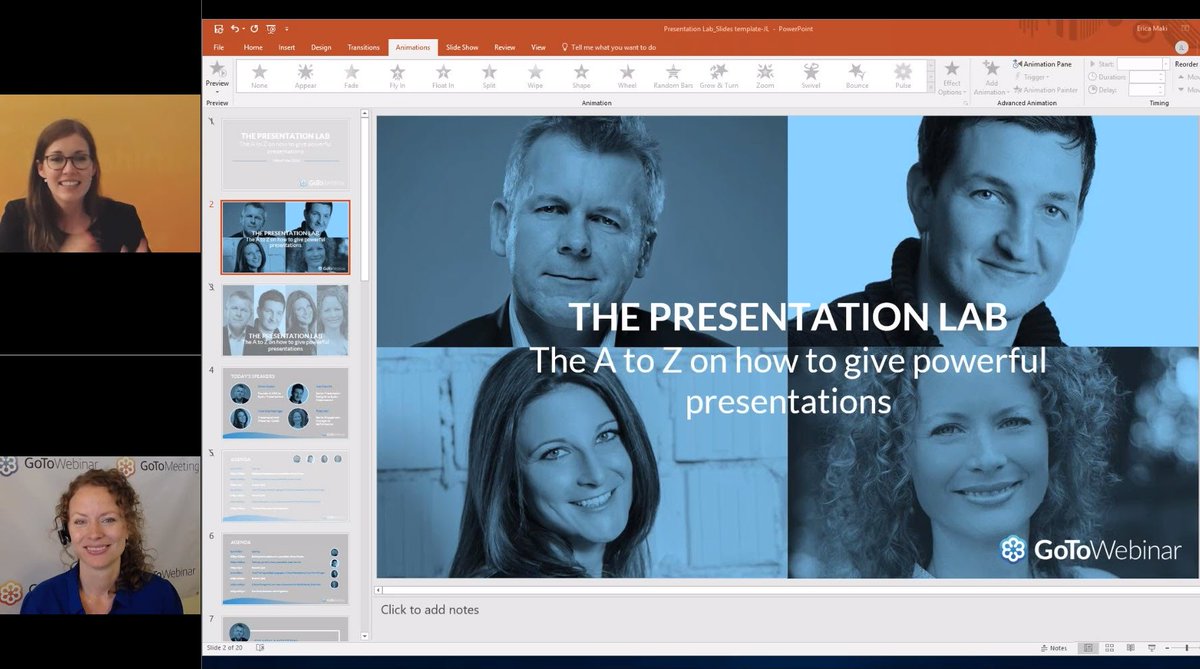Screen dimensions: 1200x669
Task: Click the slide thumbnail panel scrollbar
Action: click(365, 200)
